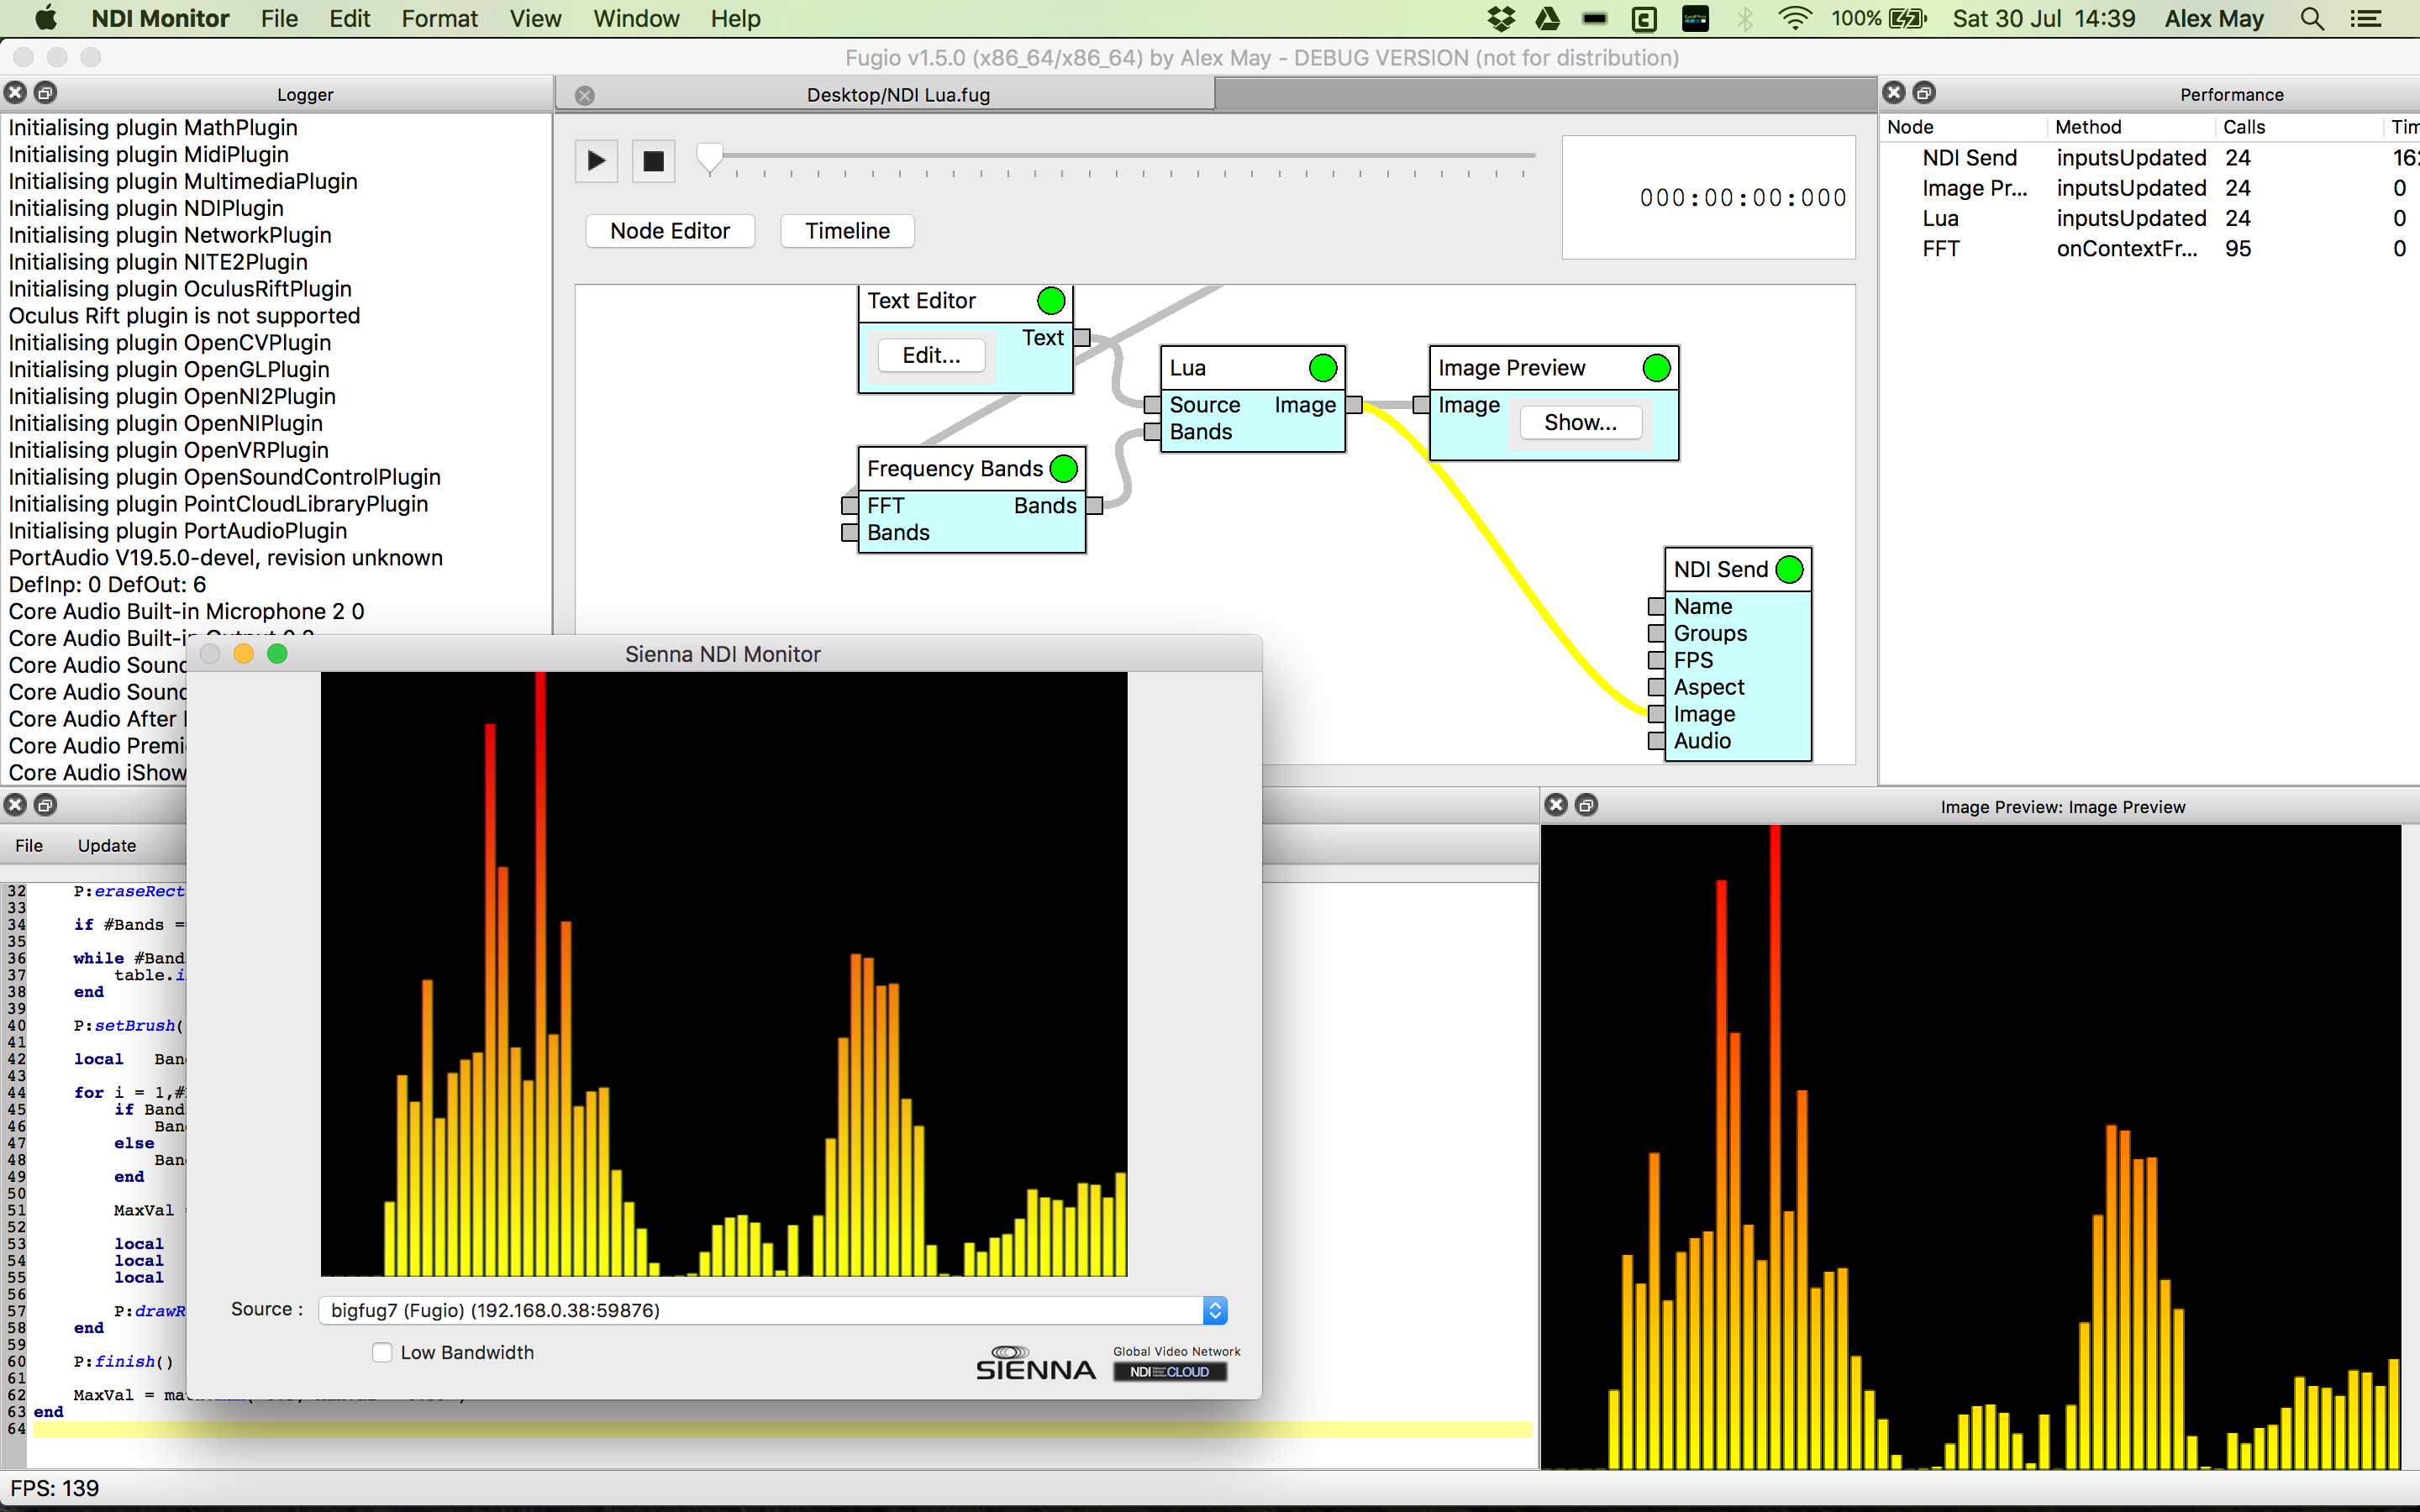Click the Image input pin on Image Preview node
The width and height of the screenshot is (2420, 1512).
tap(1421, 405)
